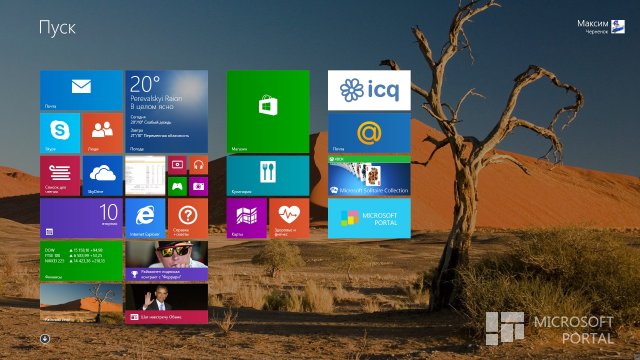Open the Weather tile showing 20°
This screenshot has height=360, width=640.
[167, 111]
